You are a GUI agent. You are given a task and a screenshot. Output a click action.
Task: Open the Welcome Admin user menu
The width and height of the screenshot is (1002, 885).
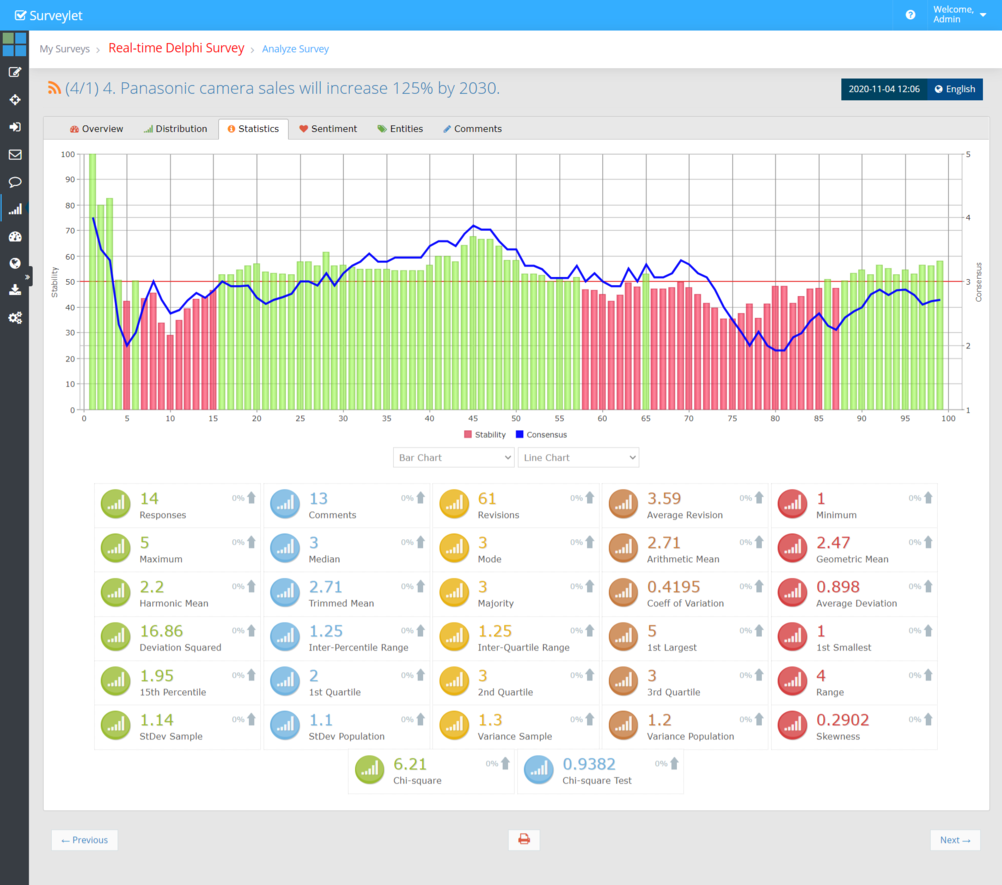[x=958, y=14]
